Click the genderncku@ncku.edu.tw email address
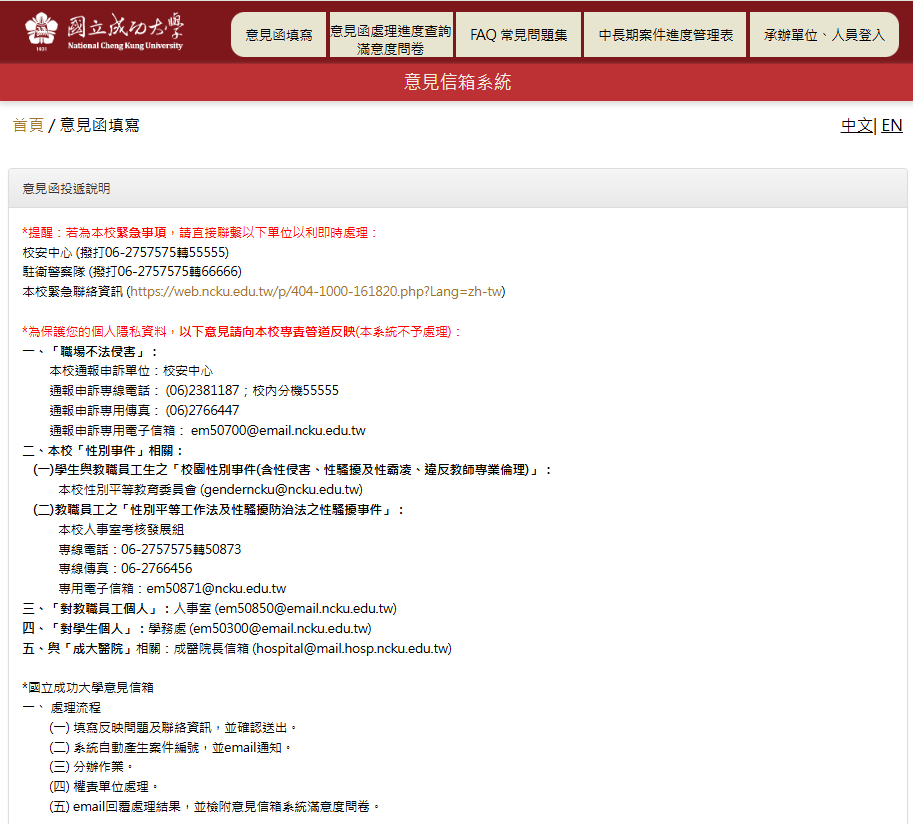 pos(281,490)
